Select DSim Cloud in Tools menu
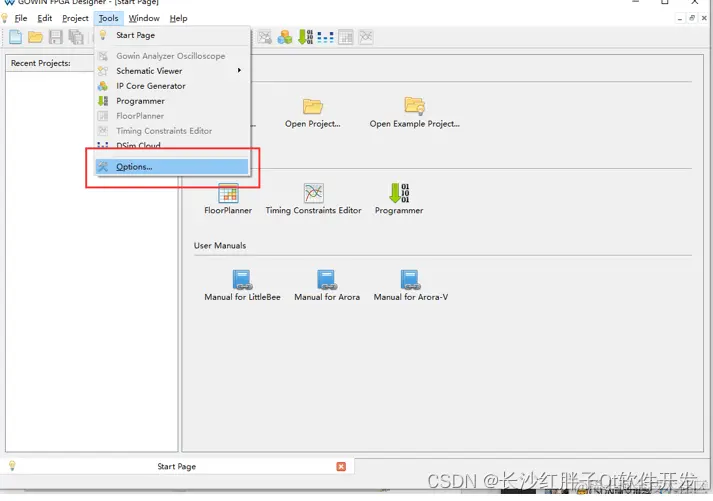The height and width of the screenshot is (501, 713). point(172,145)
